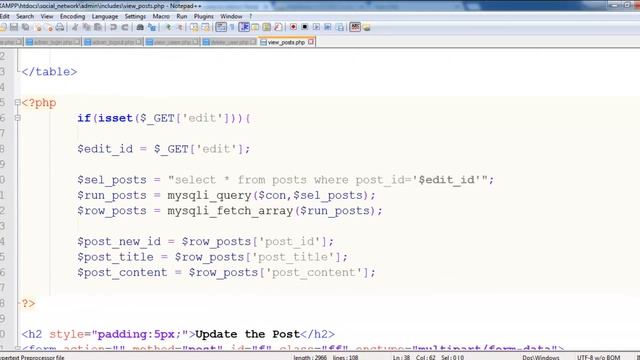Switch to the tab immediately left of view_posts.php

pyautogui.click(x=229, y=42)
